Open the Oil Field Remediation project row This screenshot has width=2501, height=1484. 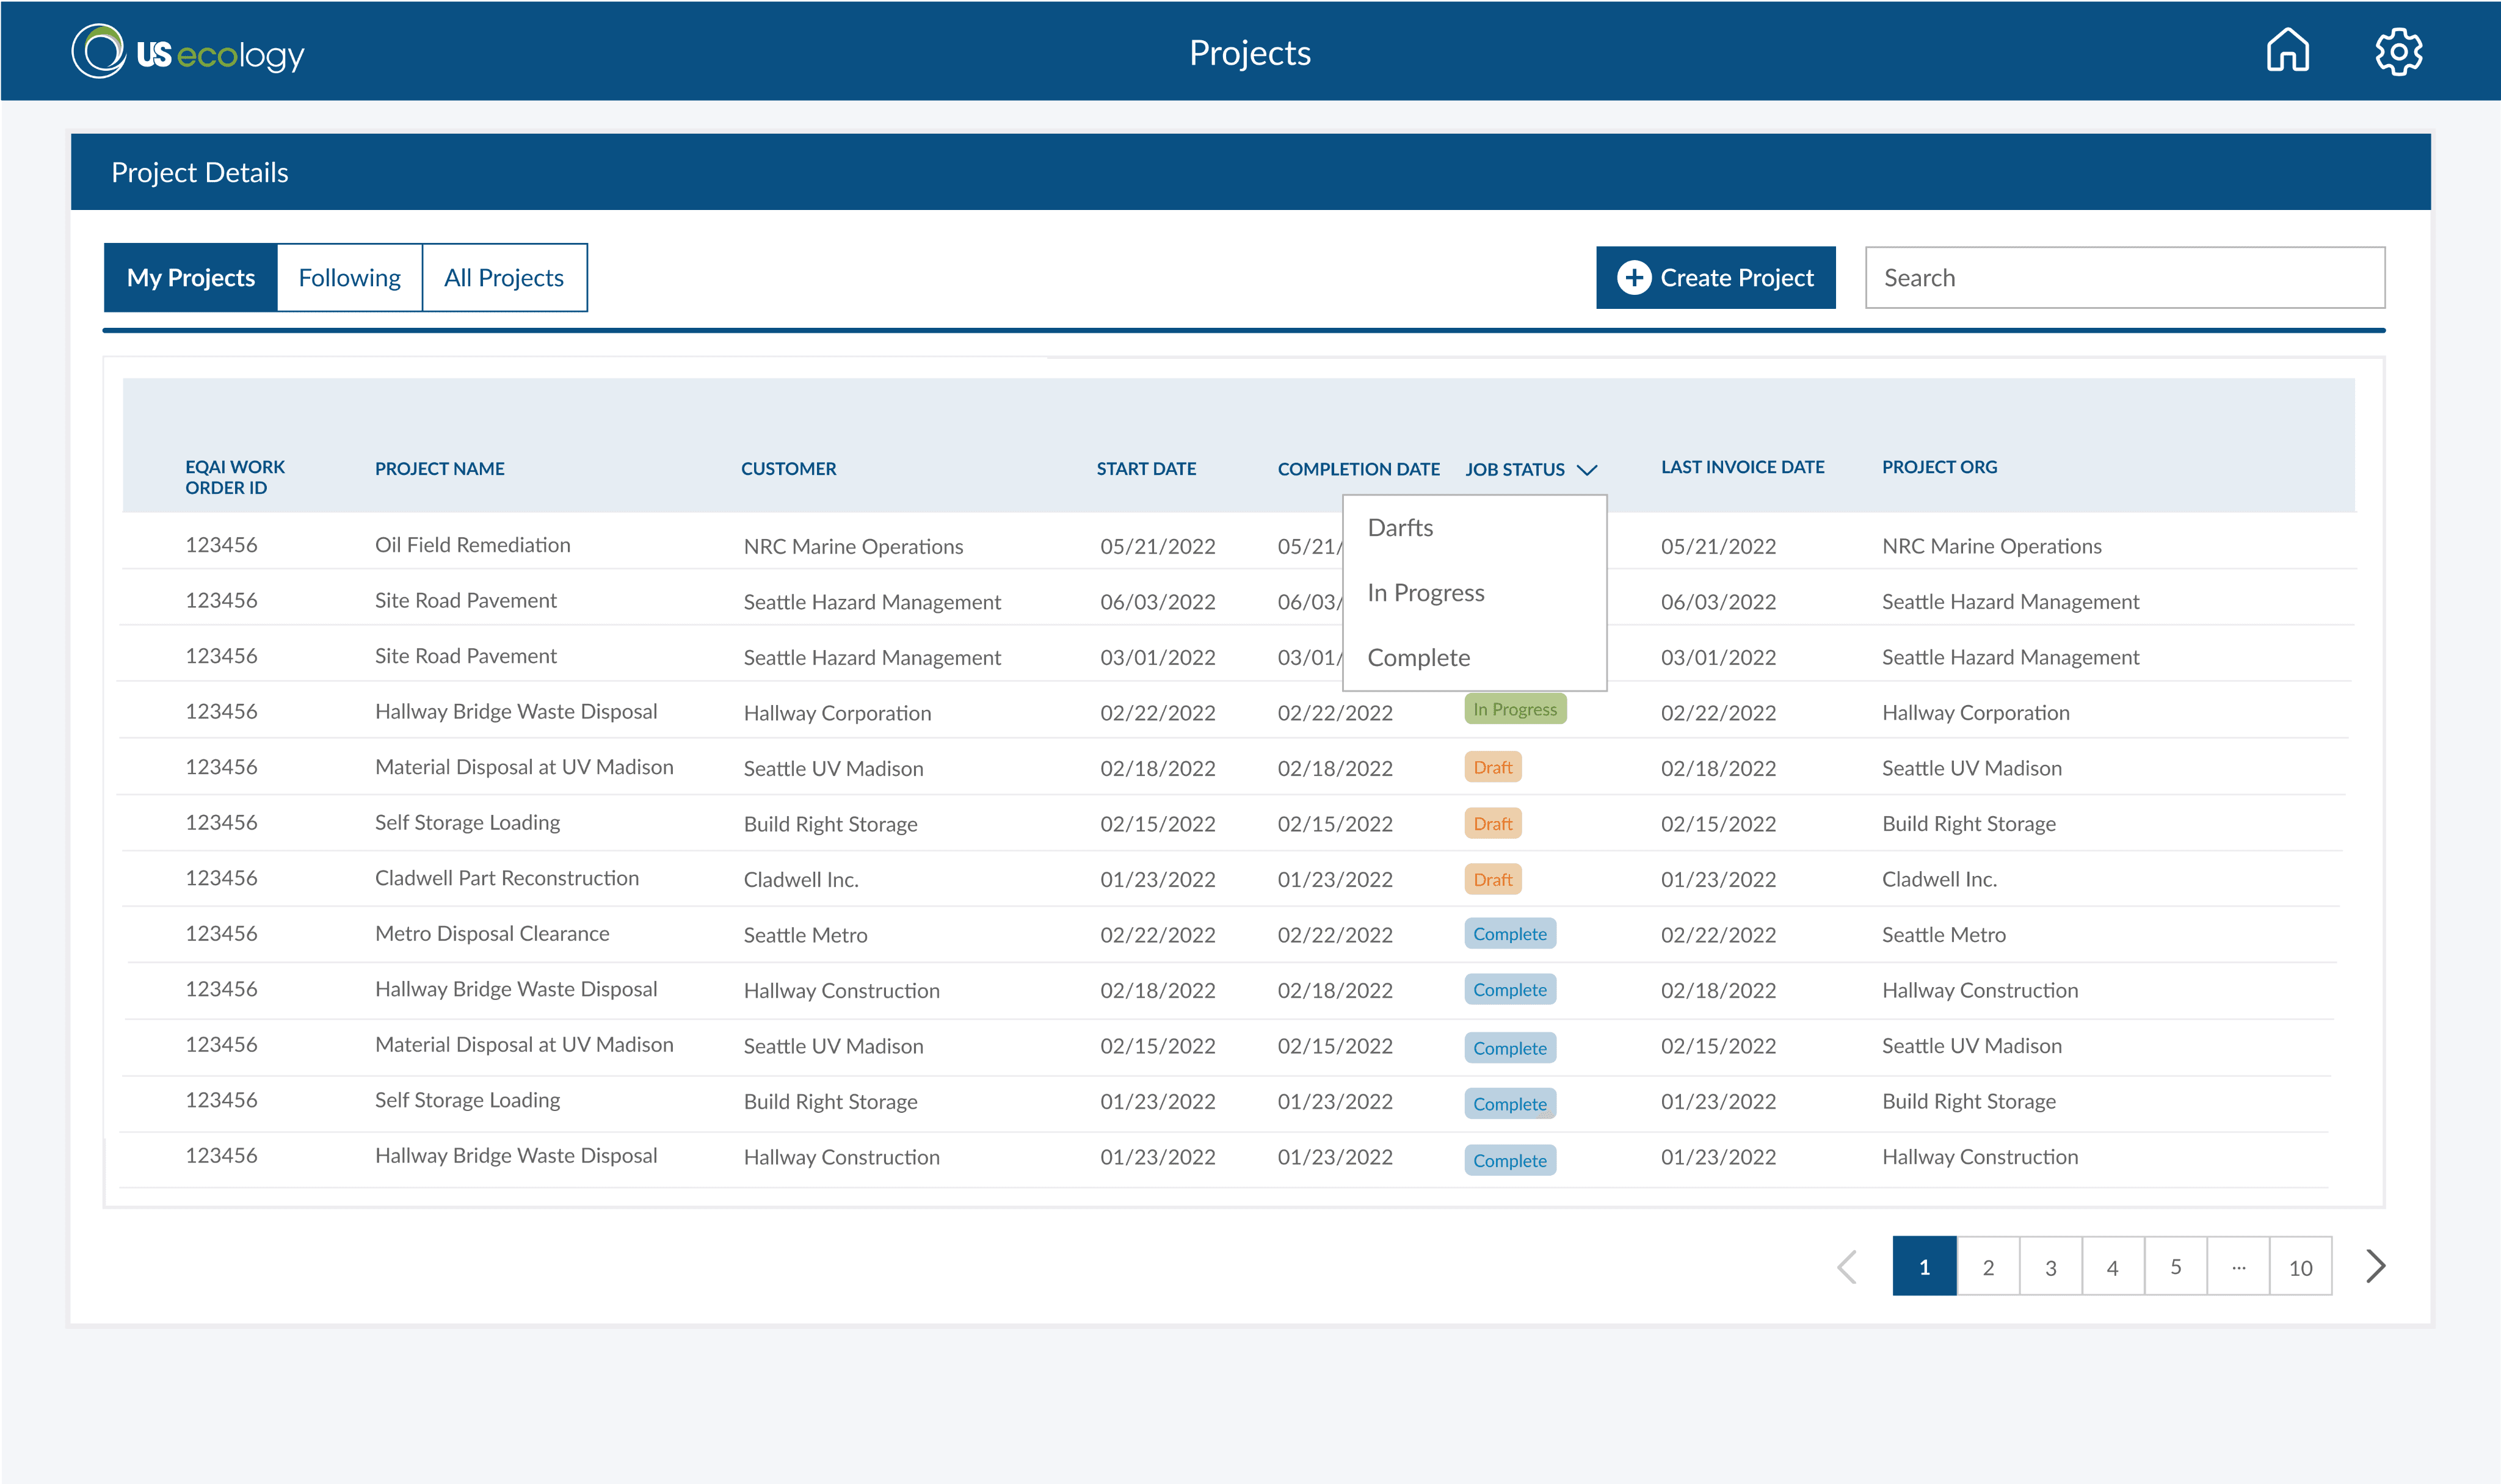(472, 545)
